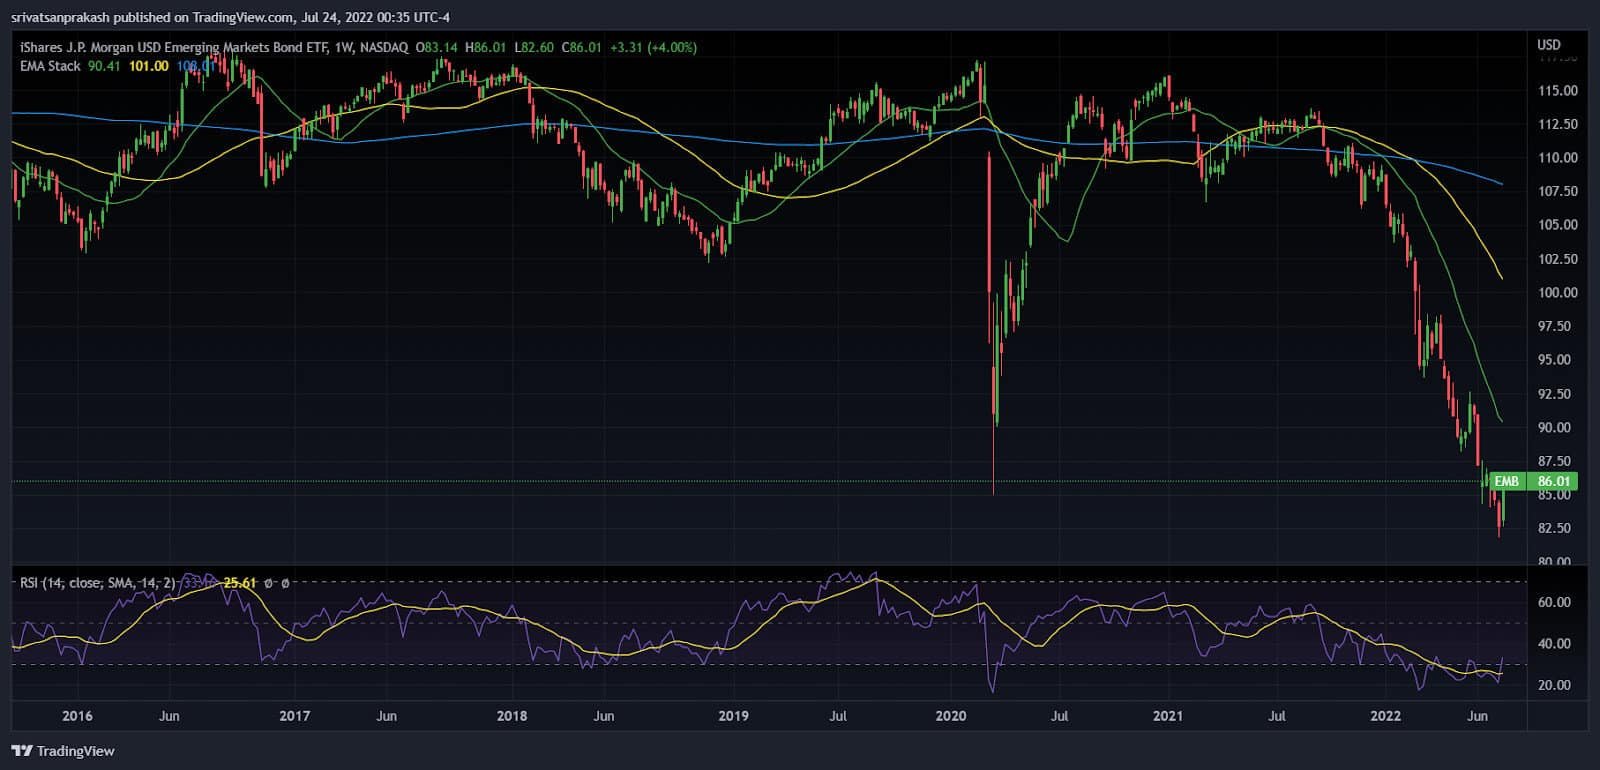The image size is (1600, 770).
Task: Click the Jul label between 2019 and 2020
Action: pos(838,716)
